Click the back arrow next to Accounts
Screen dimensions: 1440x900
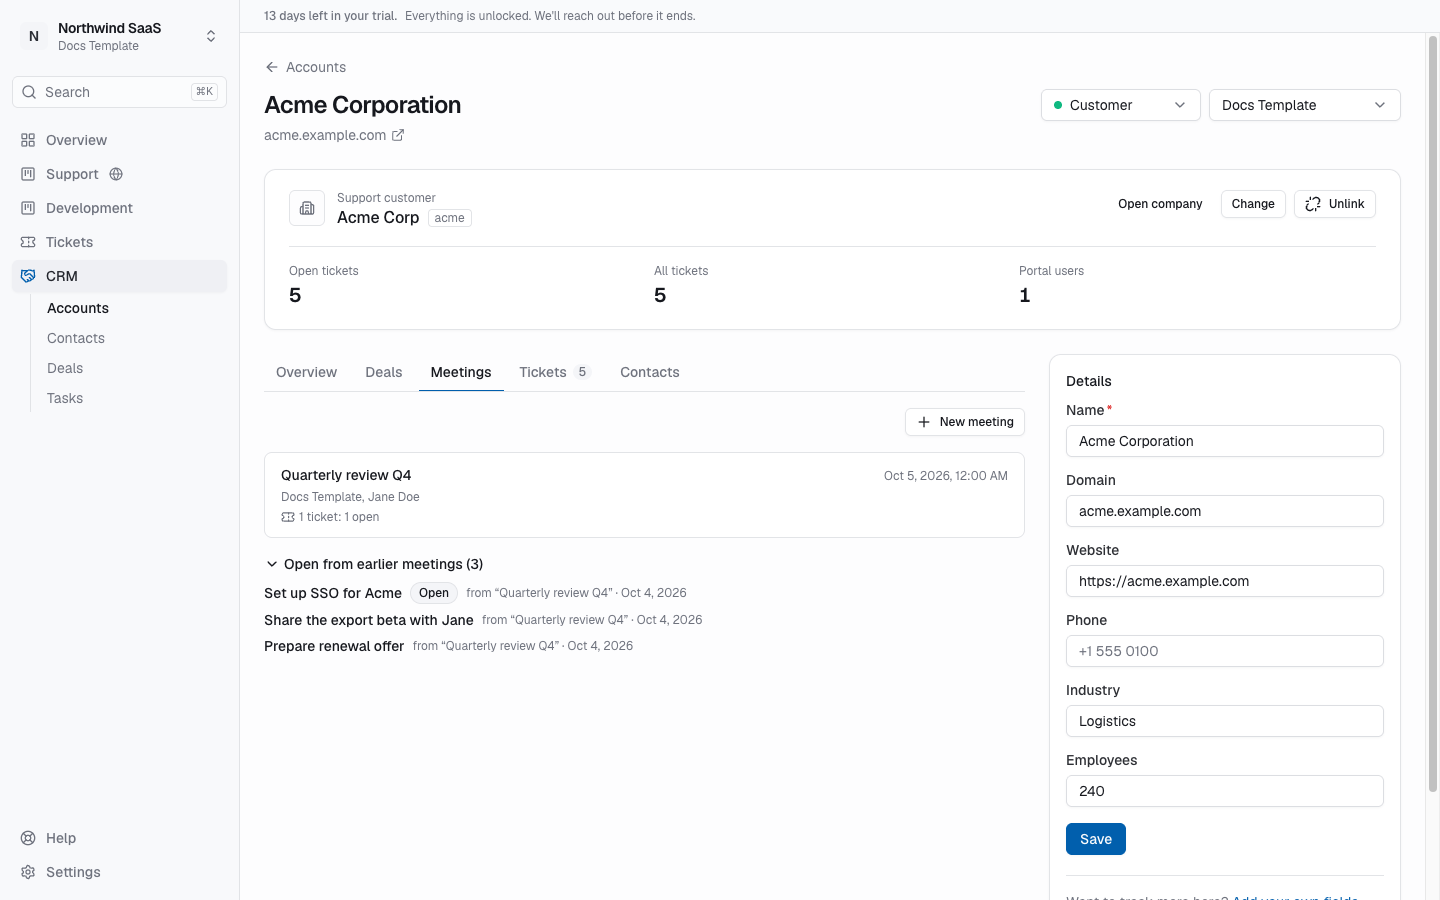click(272, 67)
